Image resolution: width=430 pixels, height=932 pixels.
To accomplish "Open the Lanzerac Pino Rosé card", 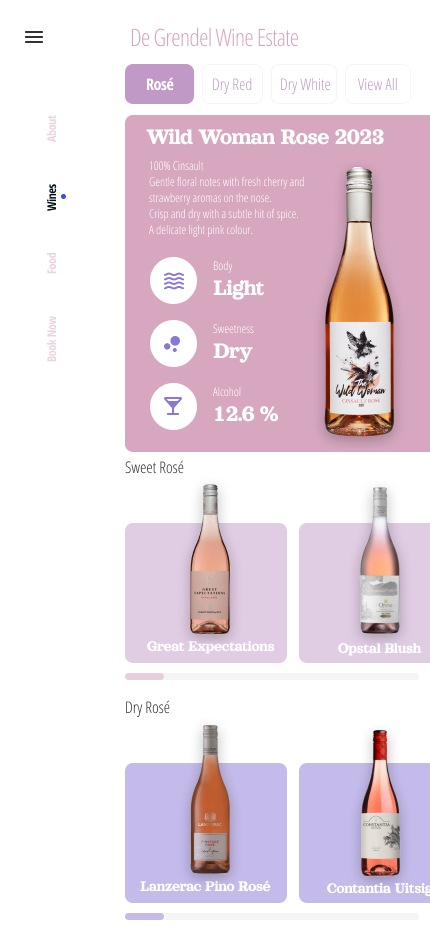I will [206, 833].
